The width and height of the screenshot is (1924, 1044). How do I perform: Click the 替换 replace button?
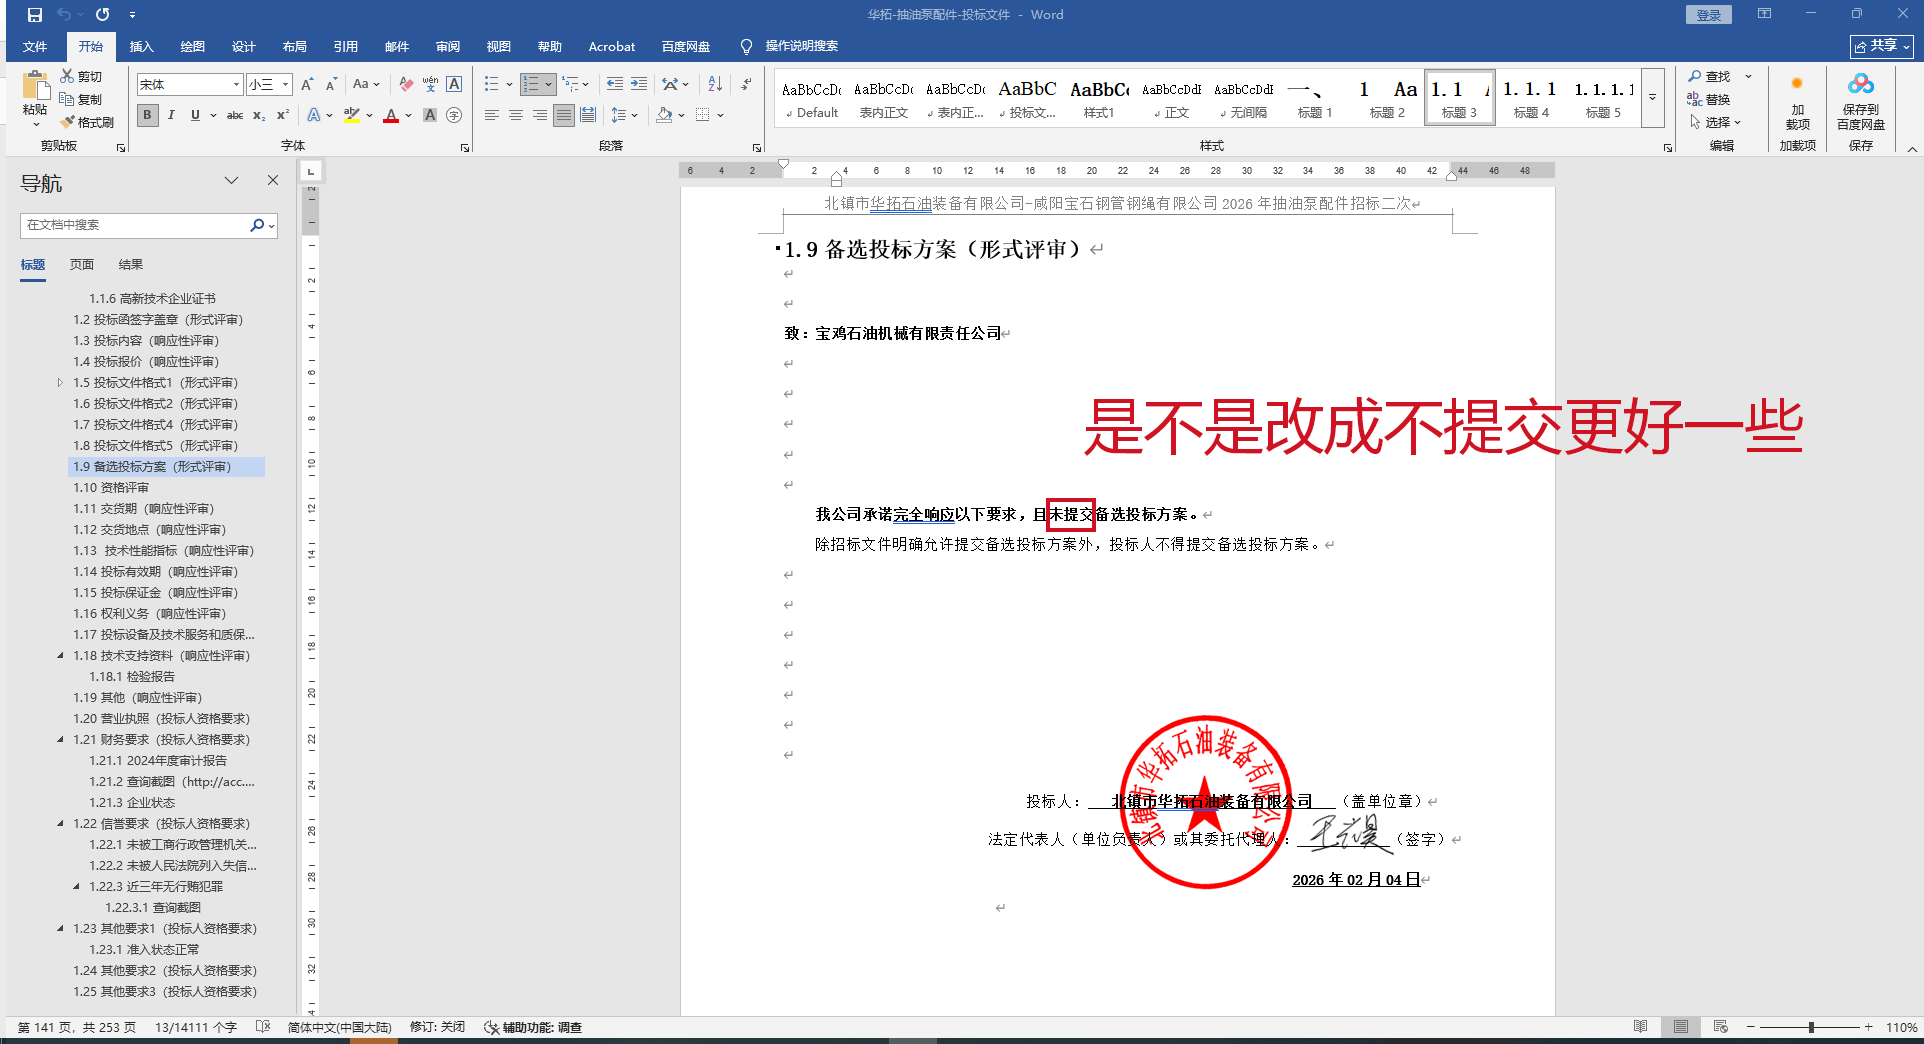[1710, 99]
